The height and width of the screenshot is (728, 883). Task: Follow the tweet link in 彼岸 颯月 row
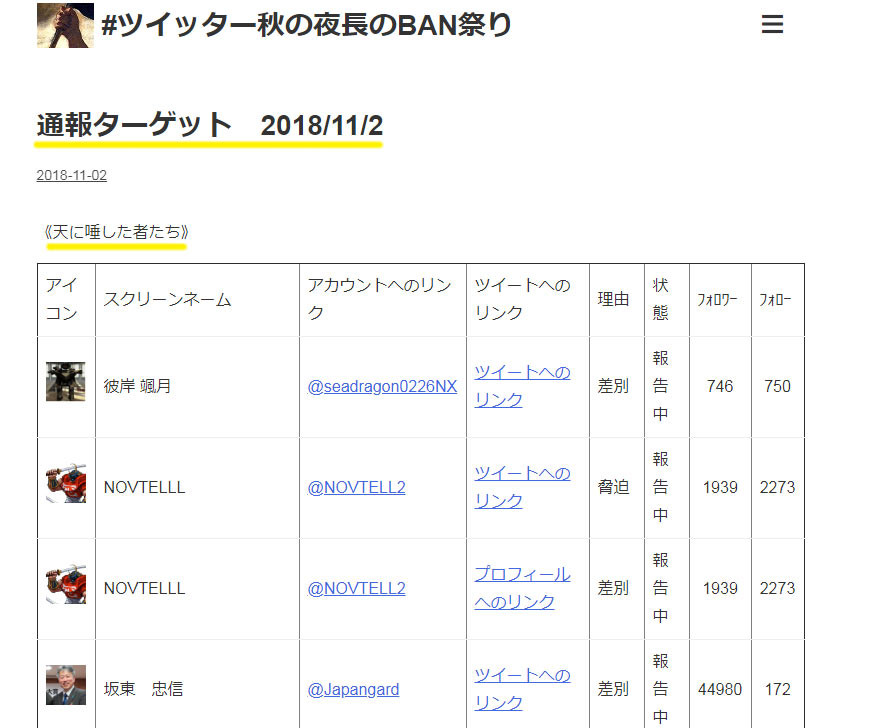coord(522,386)
